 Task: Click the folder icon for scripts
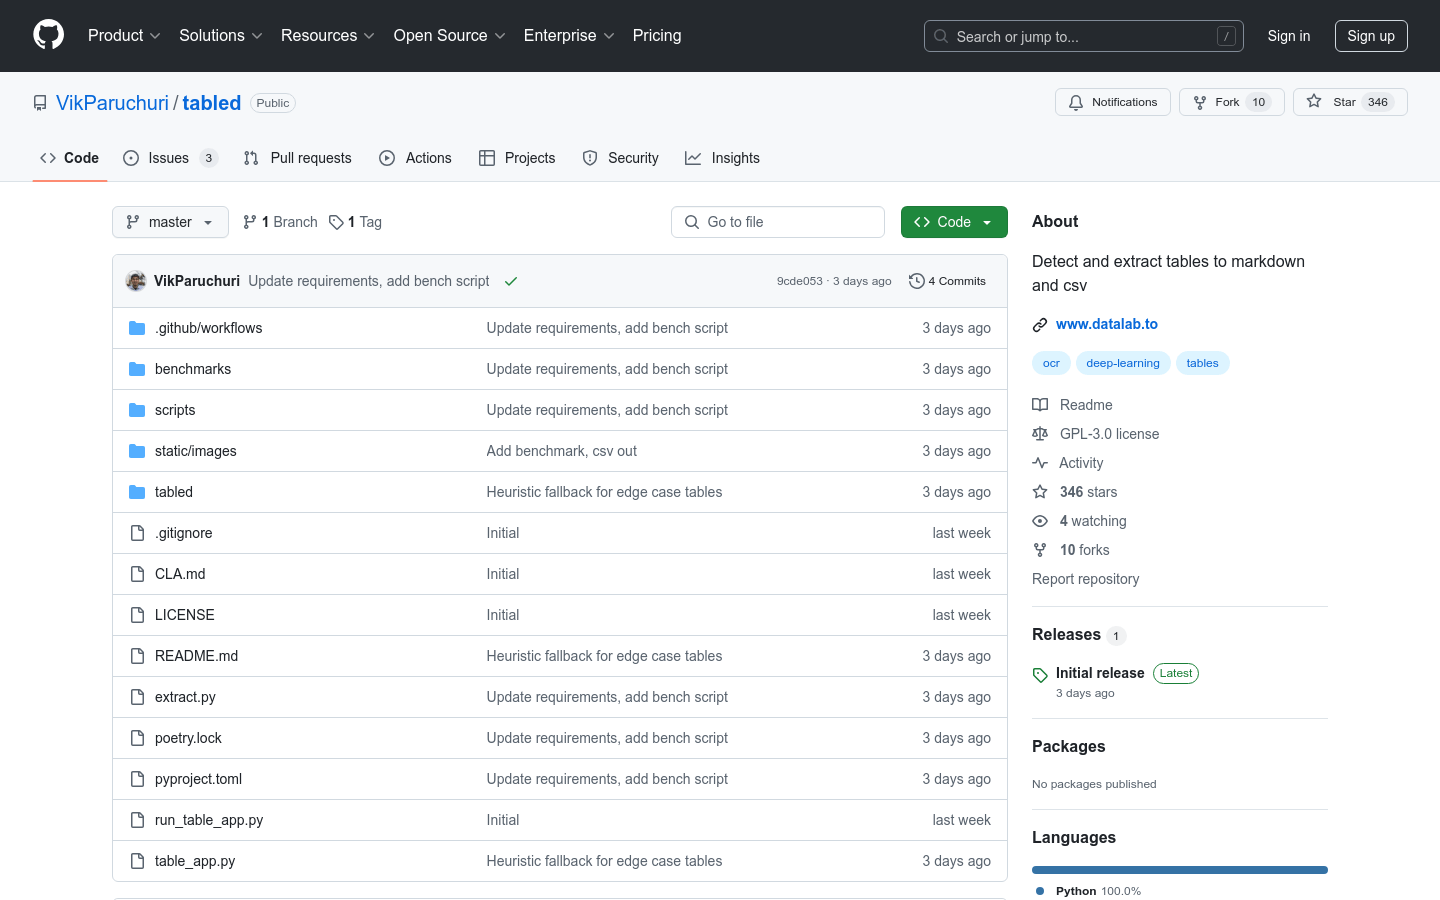point(137,410)
